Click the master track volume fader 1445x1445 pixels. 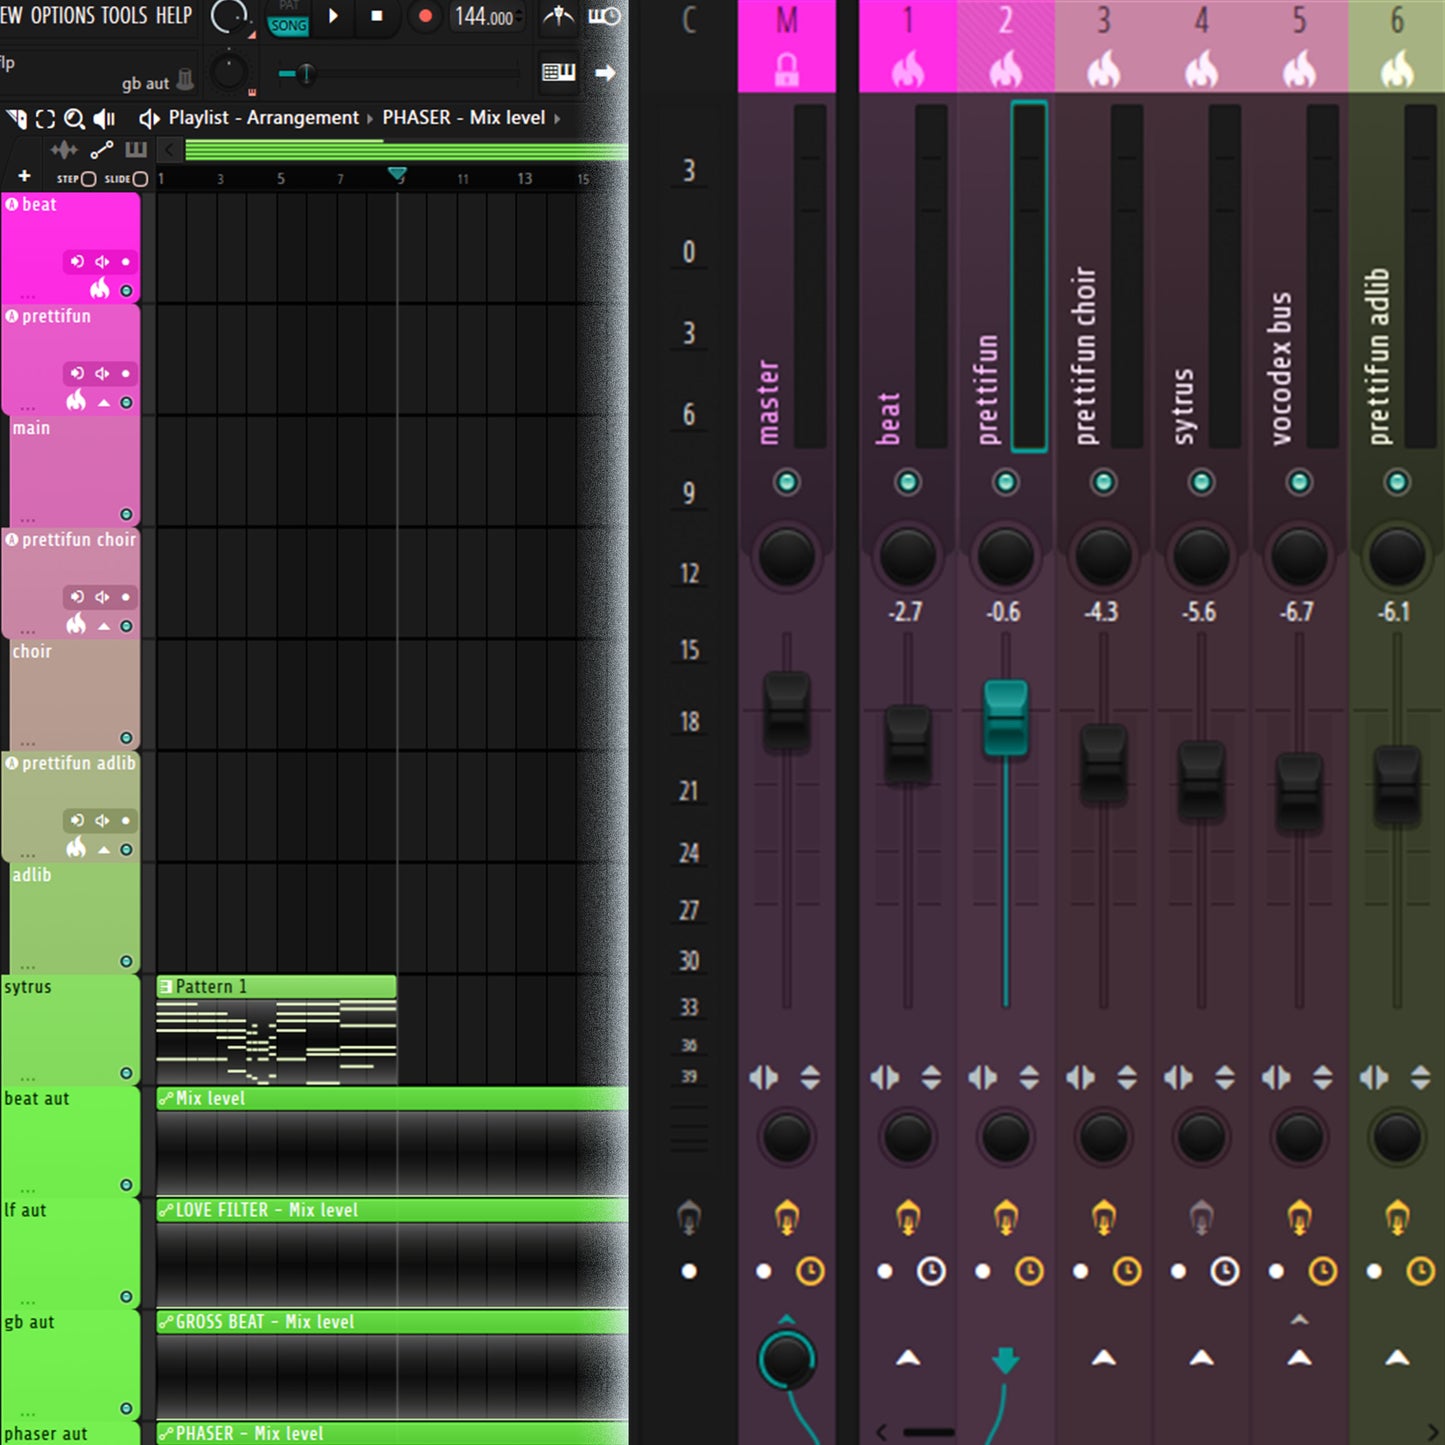click(787, 711)
